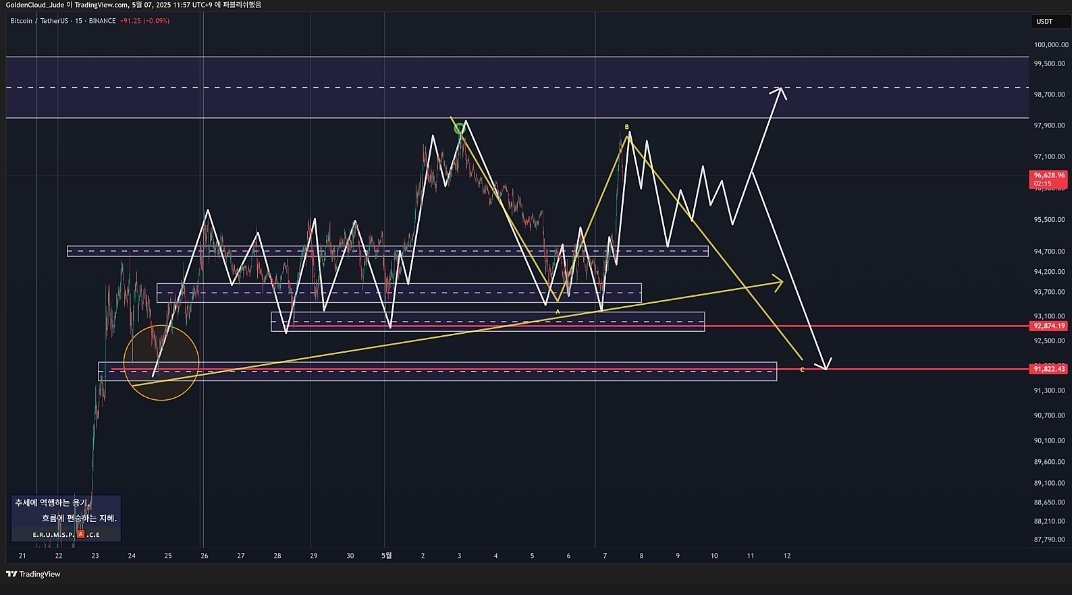The image size is (1072, 595).
Task: Click the date 21 on the time axis
Action: 23,556
